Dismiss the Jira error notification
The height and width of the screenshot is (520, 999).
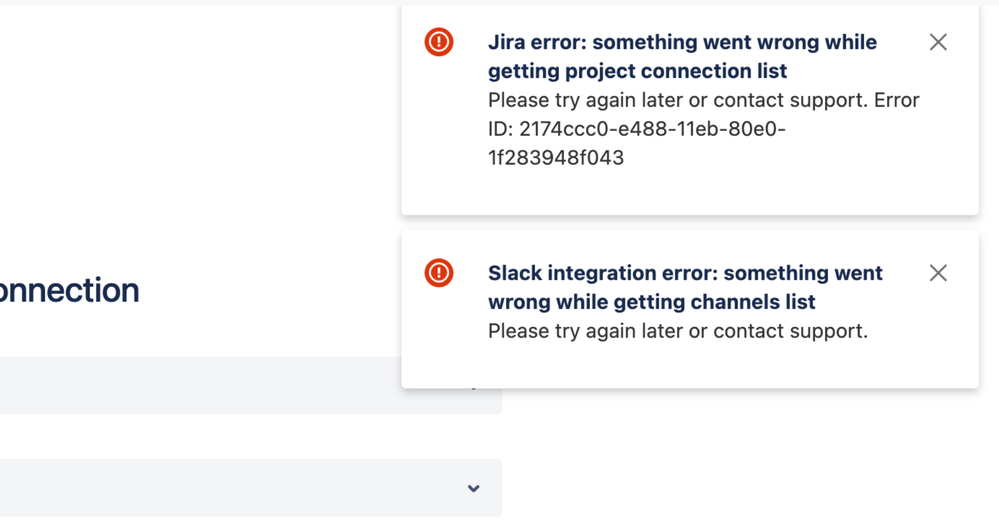point(938,42)
